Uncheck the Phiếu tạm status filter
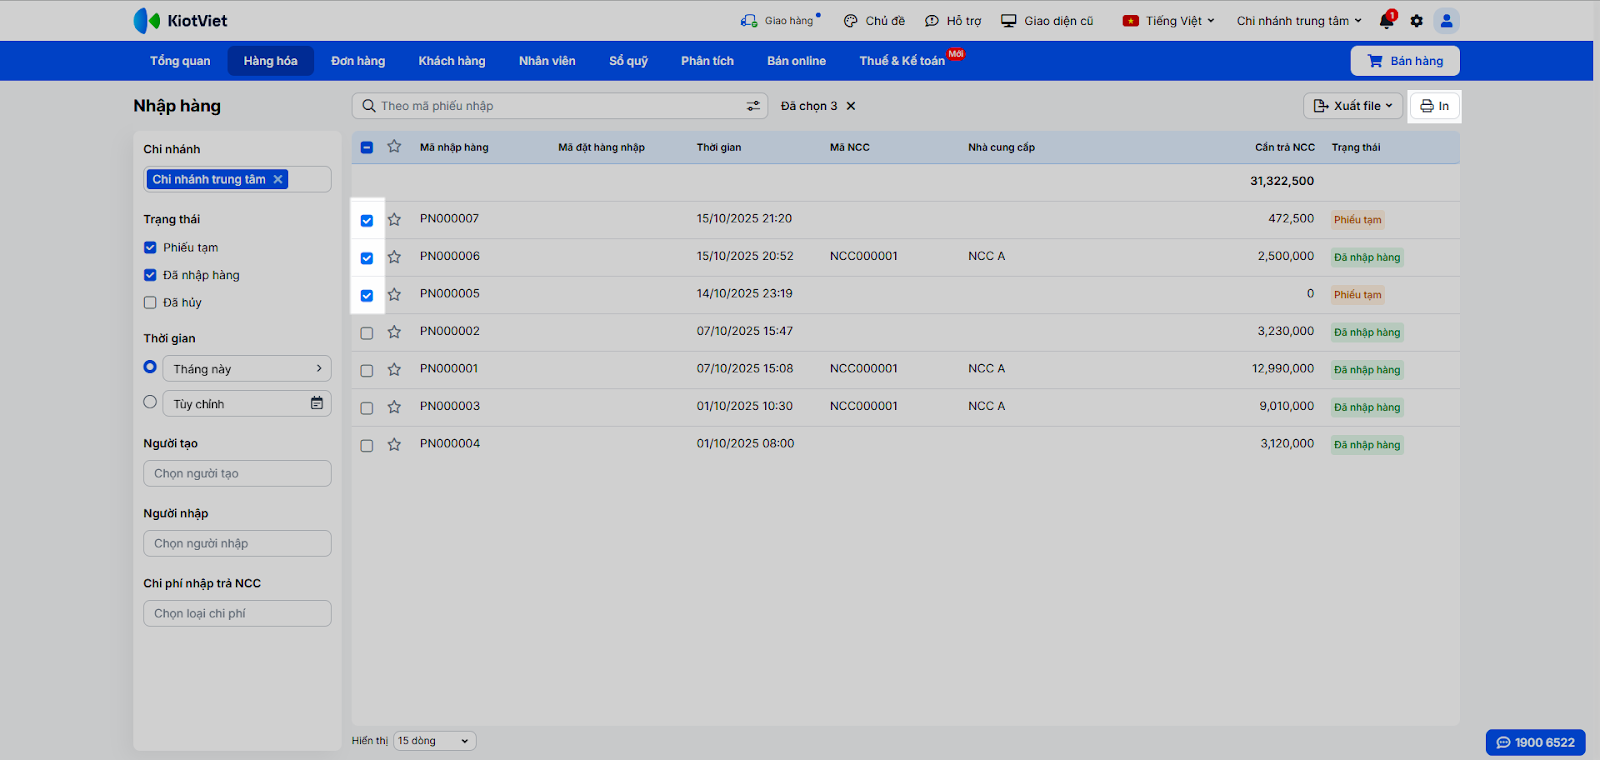The image size is (1600, 760). coord(150,247)
